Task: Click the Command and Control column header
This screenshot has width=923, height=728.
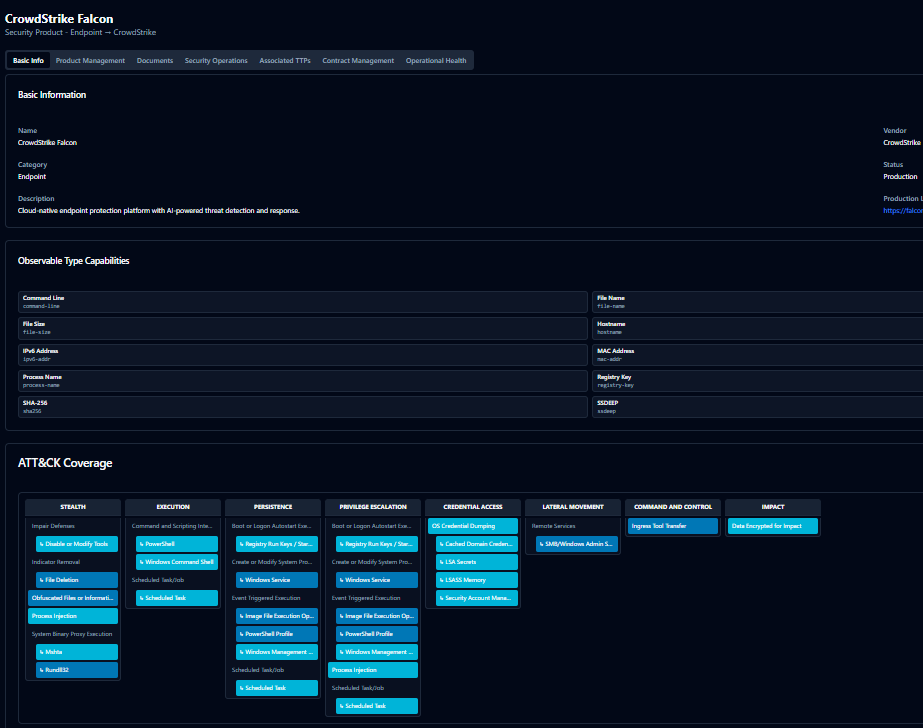Action: (x=673, y=507)
